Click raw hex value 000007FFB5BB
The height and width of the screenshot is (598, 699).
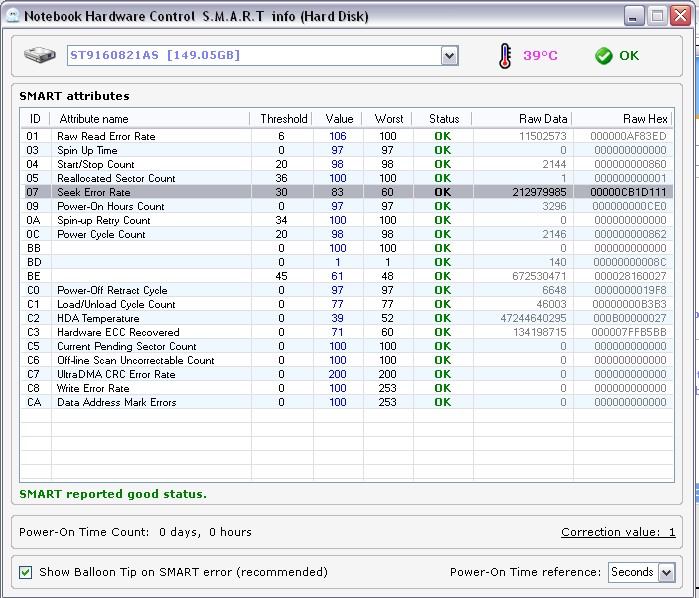(629, 332)
